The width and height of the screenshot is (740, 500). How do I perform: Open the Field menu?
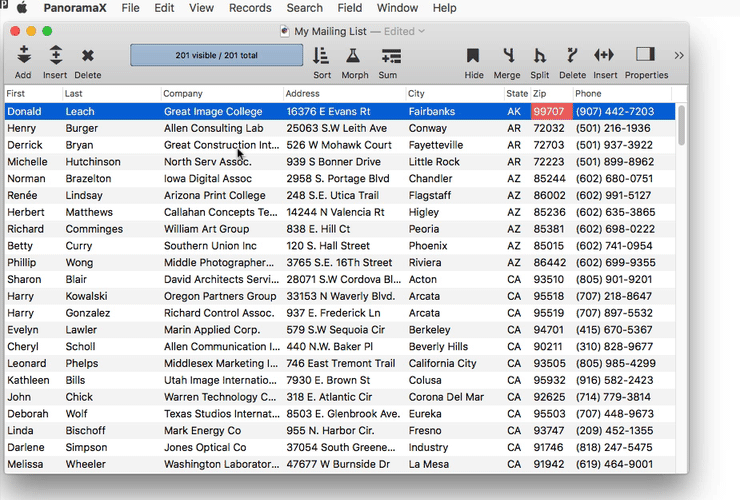pos(350,8)
